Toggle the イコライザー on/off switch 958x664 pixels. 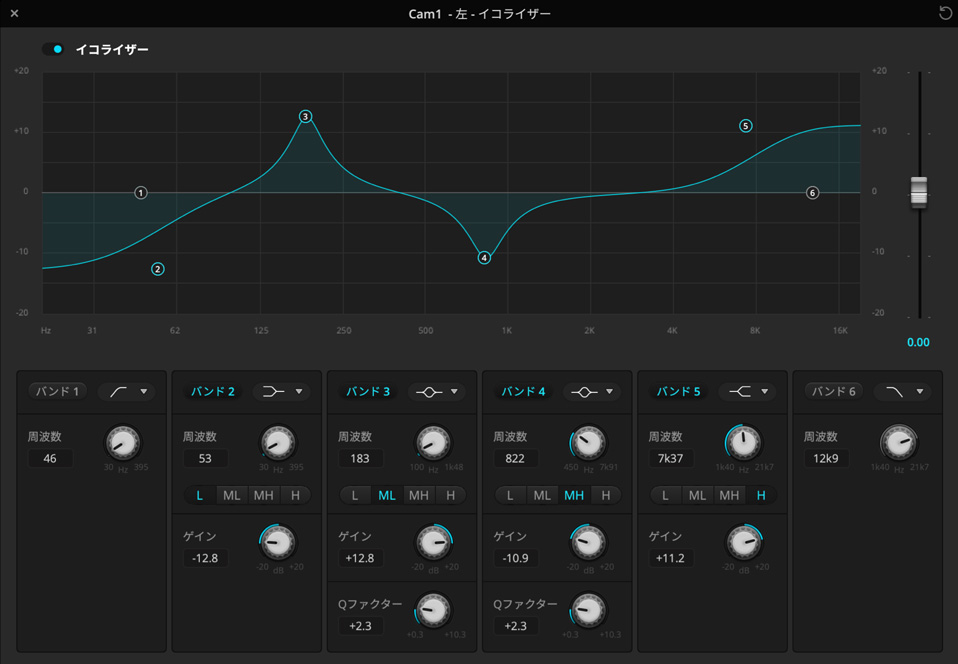pos(53,49)
